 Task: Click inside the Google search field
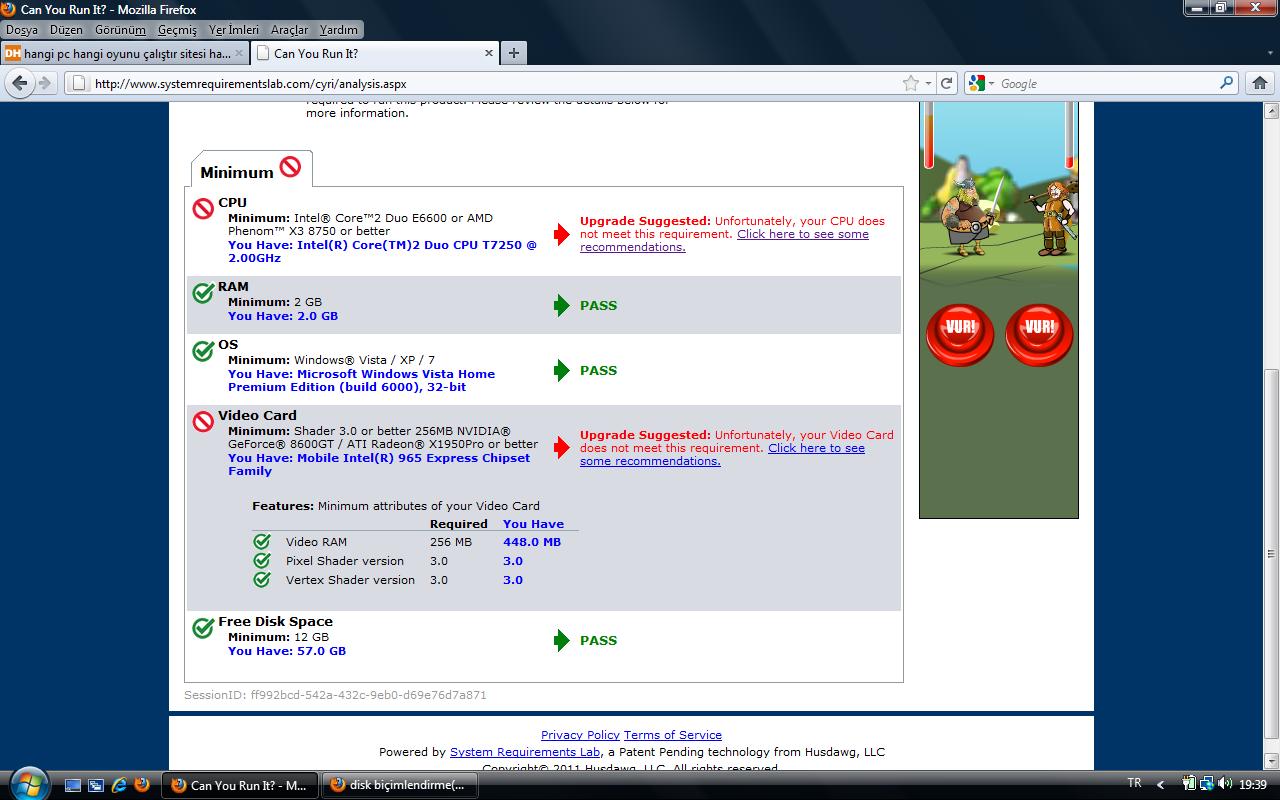pos(1107,84)
